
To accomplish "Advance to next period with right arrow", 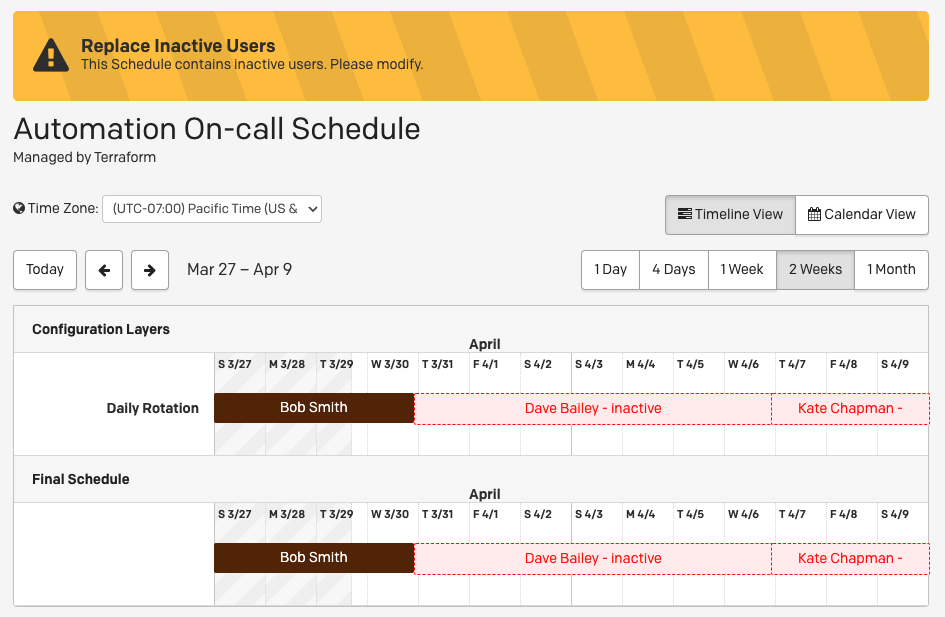I will point(149,270).
